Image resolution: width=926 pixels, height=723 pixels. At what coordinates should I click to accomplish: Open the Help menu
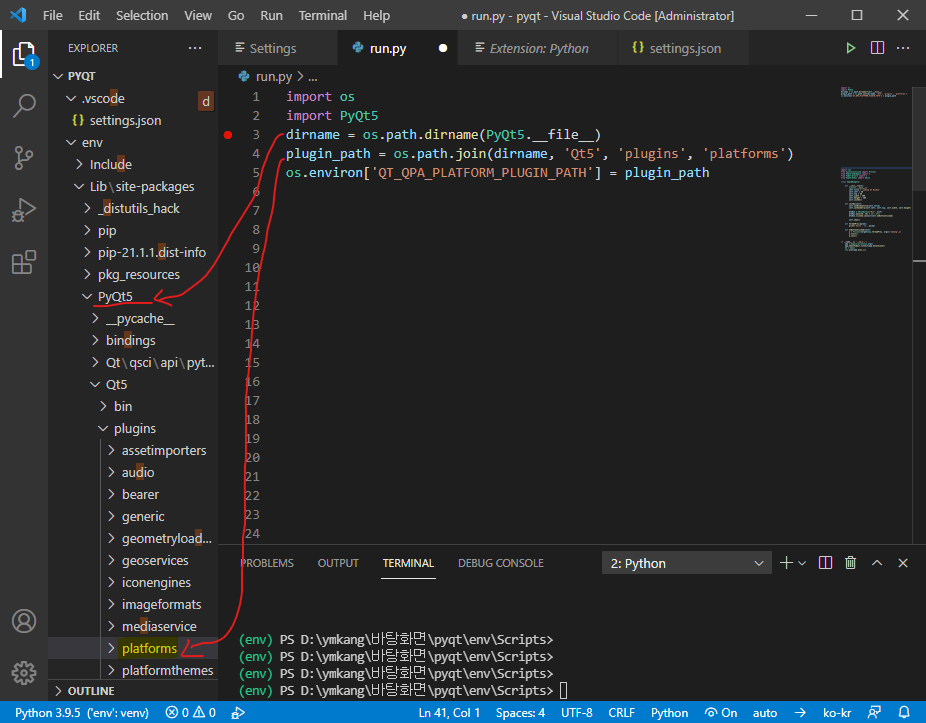pos(376,15)
